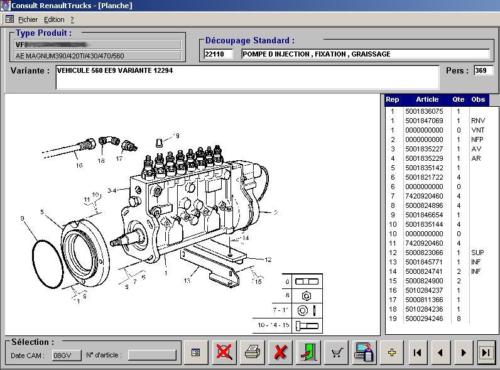Image resolution: width=500 pixels, height=370 pixels.
Task: Click callout number 12 on the pump diagram
Action: click(x=268, y=260)
